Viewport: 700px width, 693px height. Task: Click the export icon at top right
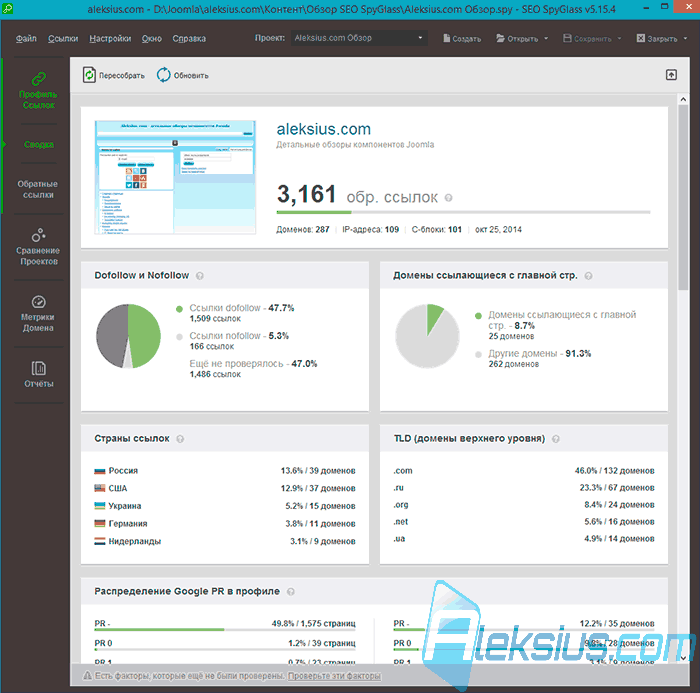click(x=671, y=75)
